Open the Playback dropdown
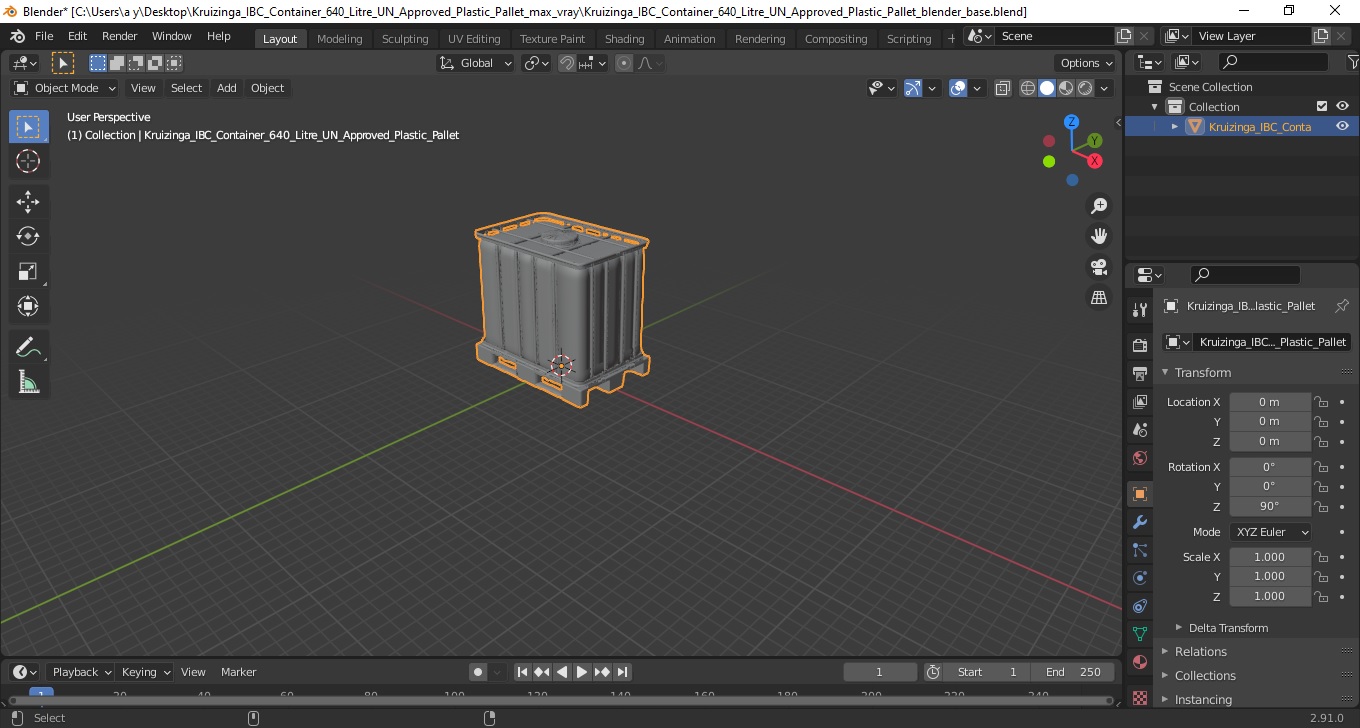 [82, 672]
